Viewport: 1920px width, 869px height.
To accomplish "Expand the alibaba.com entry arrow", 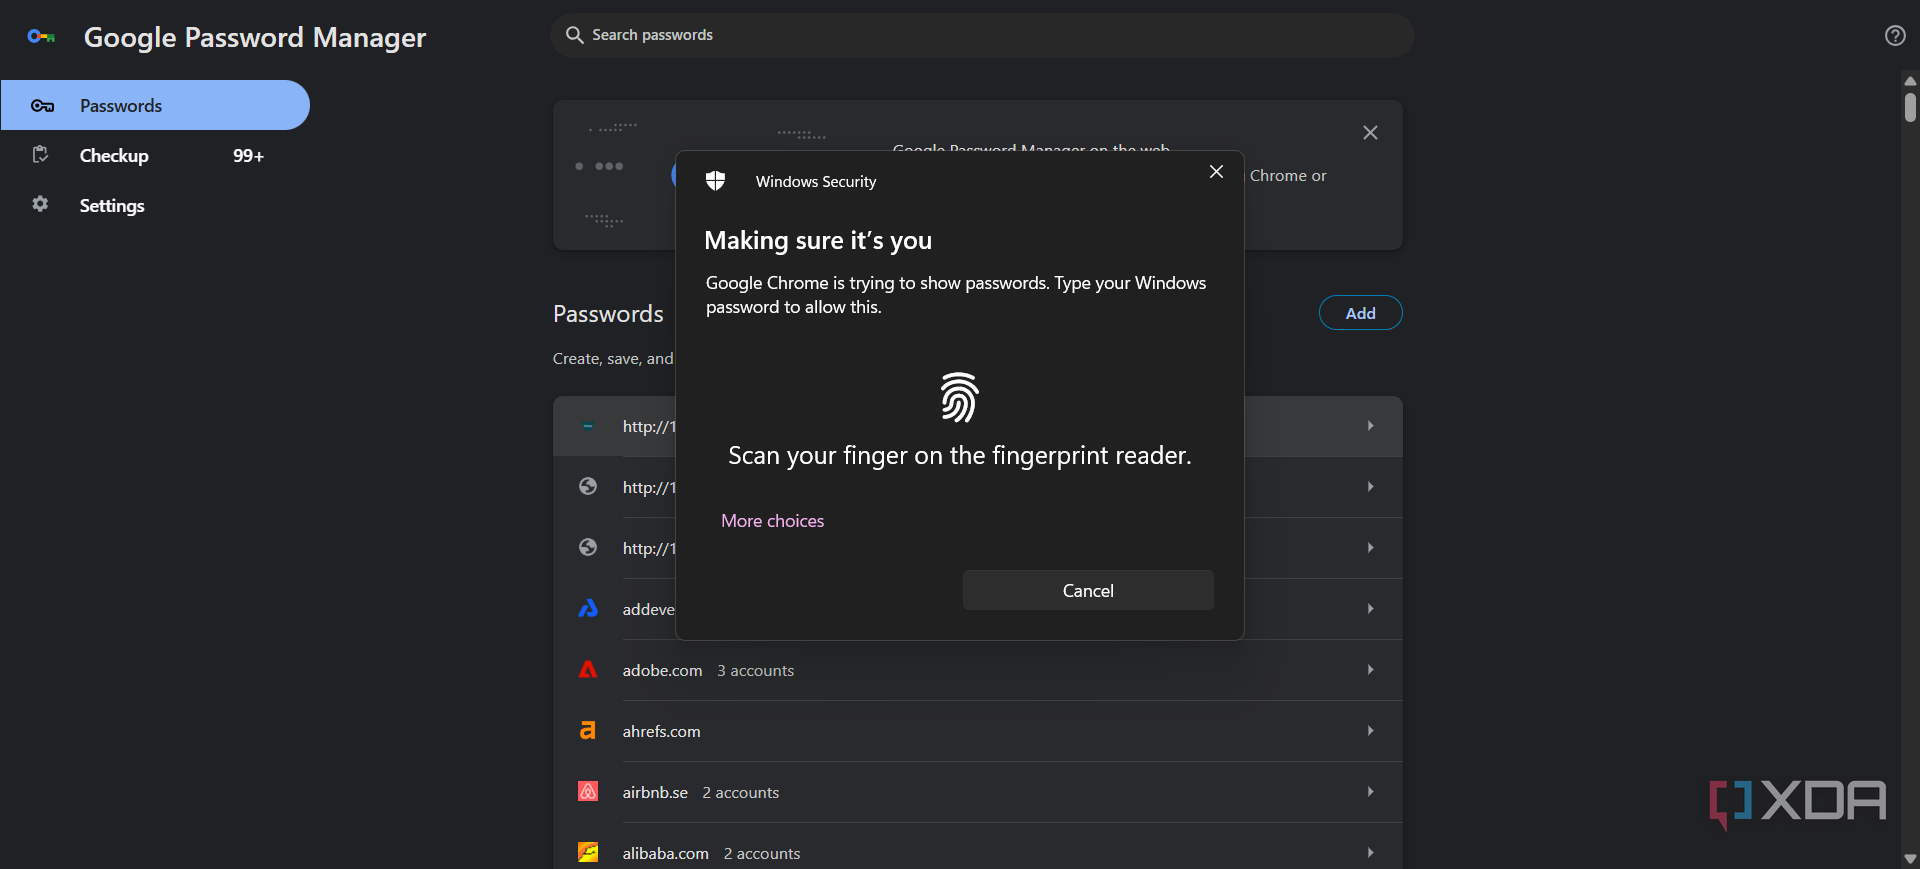I will click(x=1370, y=853).
